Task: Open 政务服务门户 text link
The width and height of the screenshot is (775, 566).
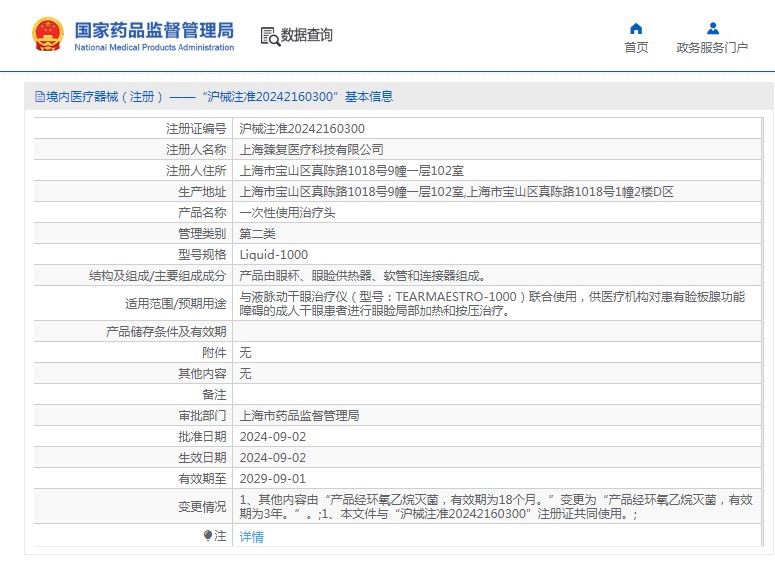Action: tap(712, 47)
